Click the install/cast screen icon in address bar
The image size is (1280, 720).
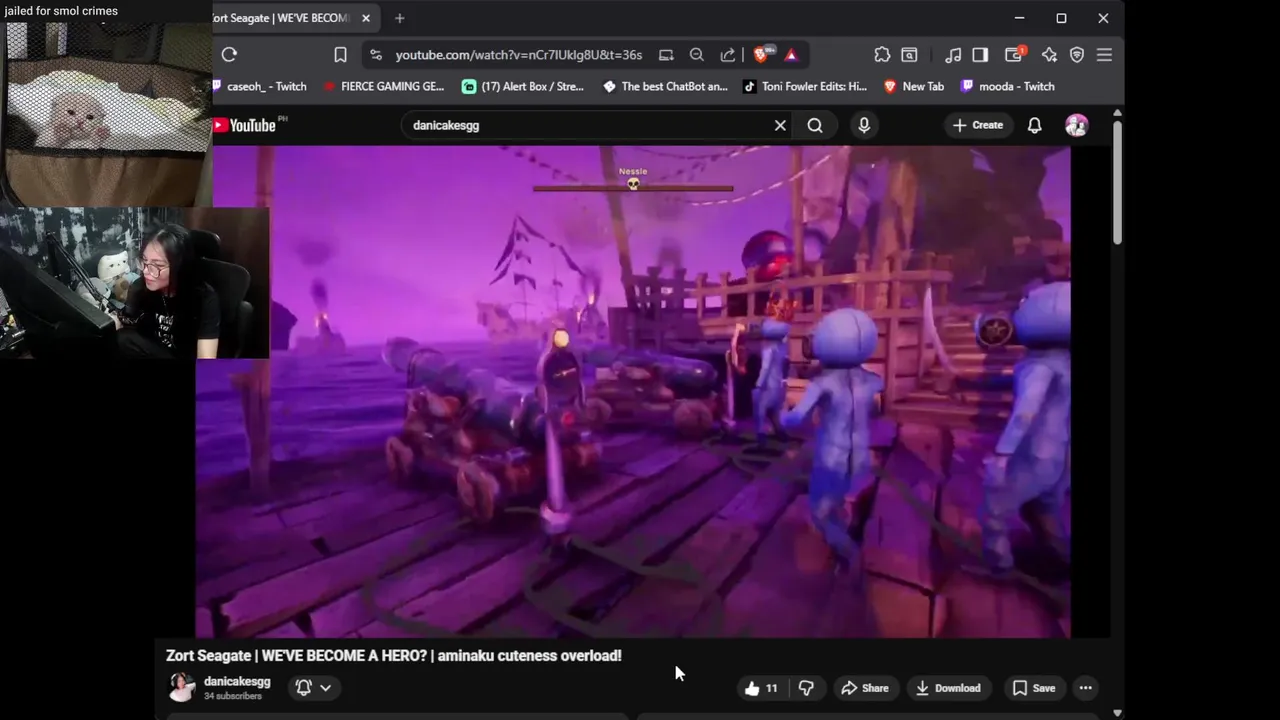(x=666, y=55)
